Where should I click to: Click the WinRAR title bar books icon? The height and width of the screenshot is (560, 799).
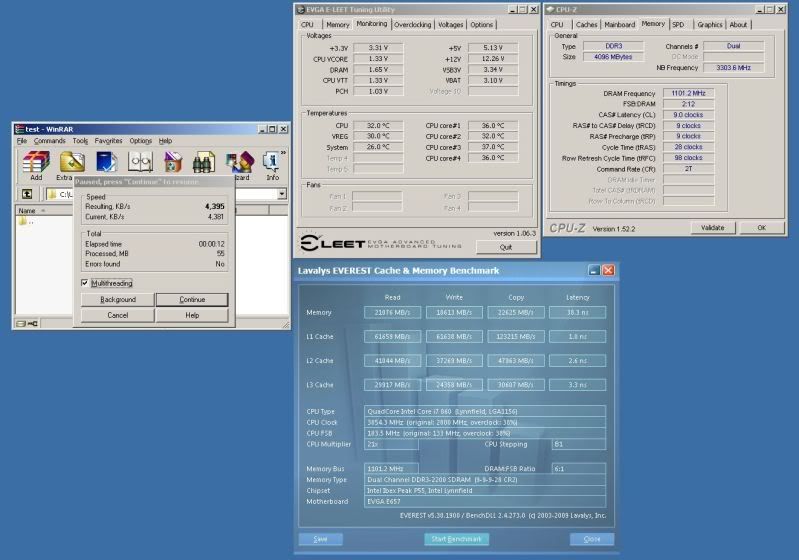point(19,129)
